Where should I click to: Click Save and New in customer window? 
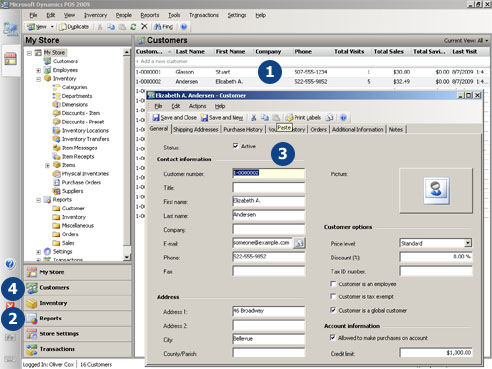222,118
